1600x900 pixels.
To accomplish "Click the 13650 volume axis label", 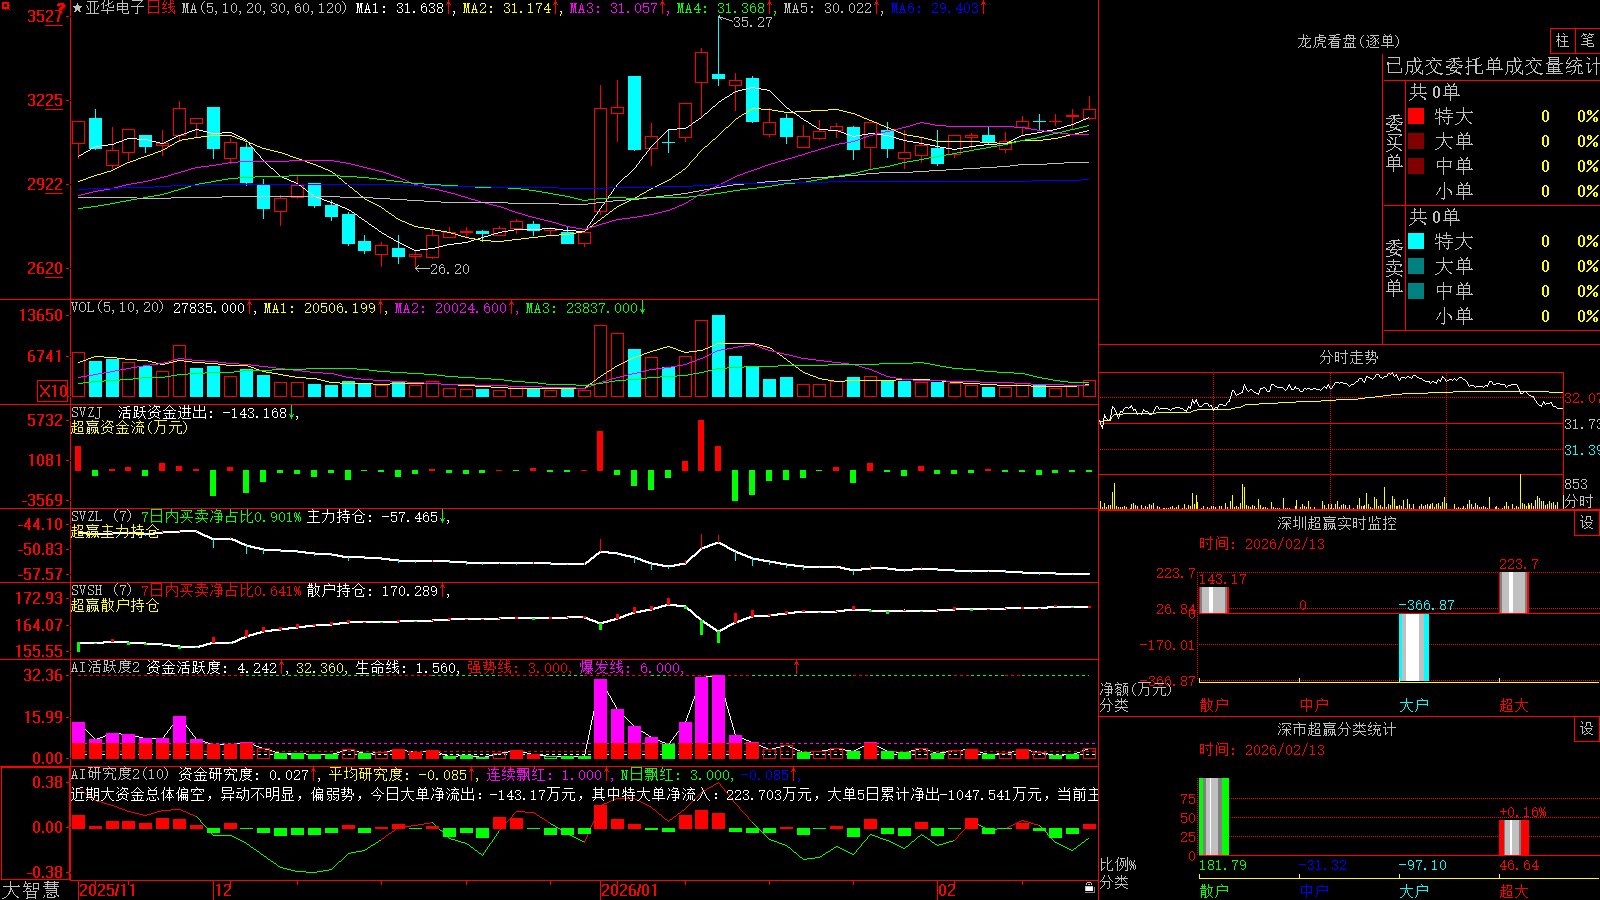I will coord(42,315).
